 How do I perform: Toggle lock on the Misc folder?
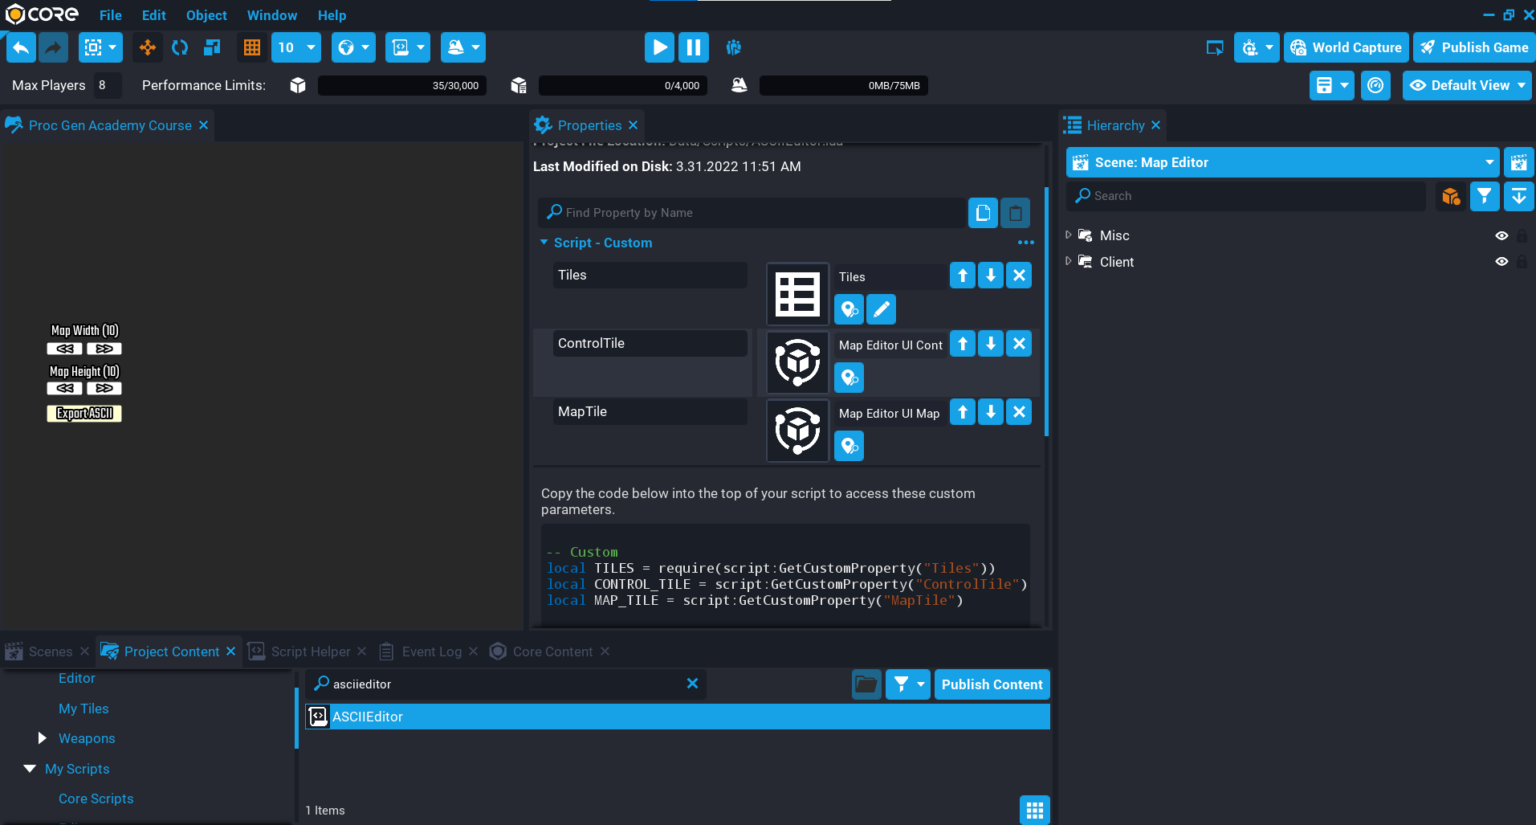[x=1522, y=236]
